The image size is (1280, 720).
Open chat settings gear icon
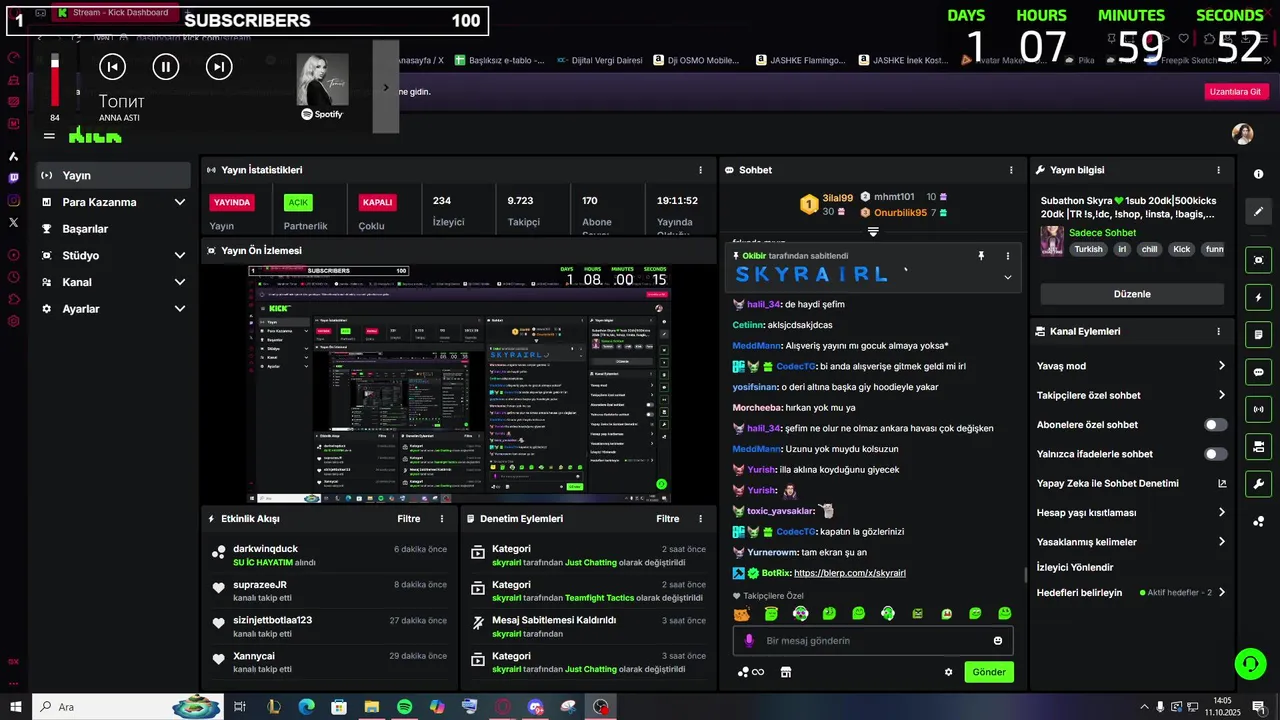point(948,672)
